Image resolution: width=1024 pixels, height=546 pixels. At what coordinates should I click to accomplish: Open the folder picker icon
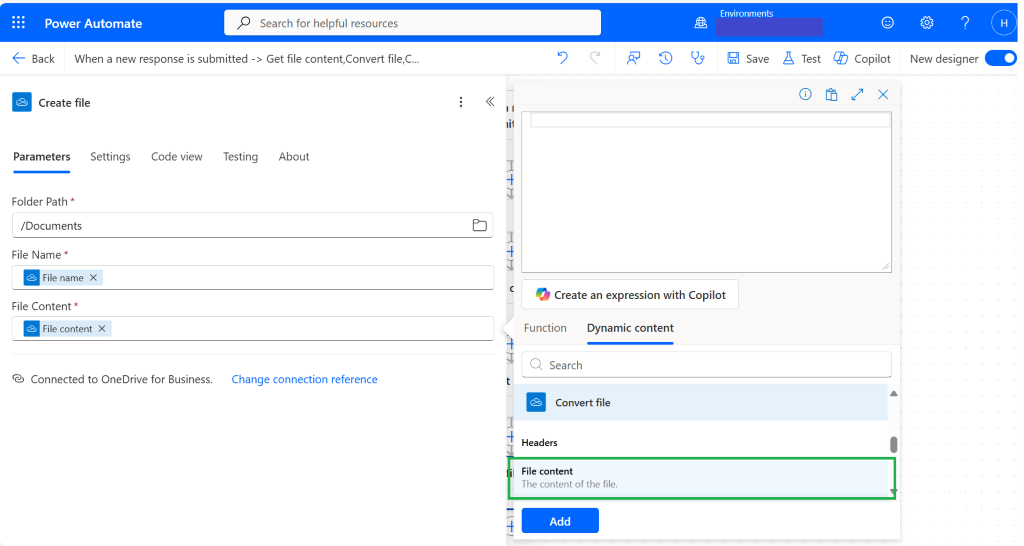click(x=480, y=225)
